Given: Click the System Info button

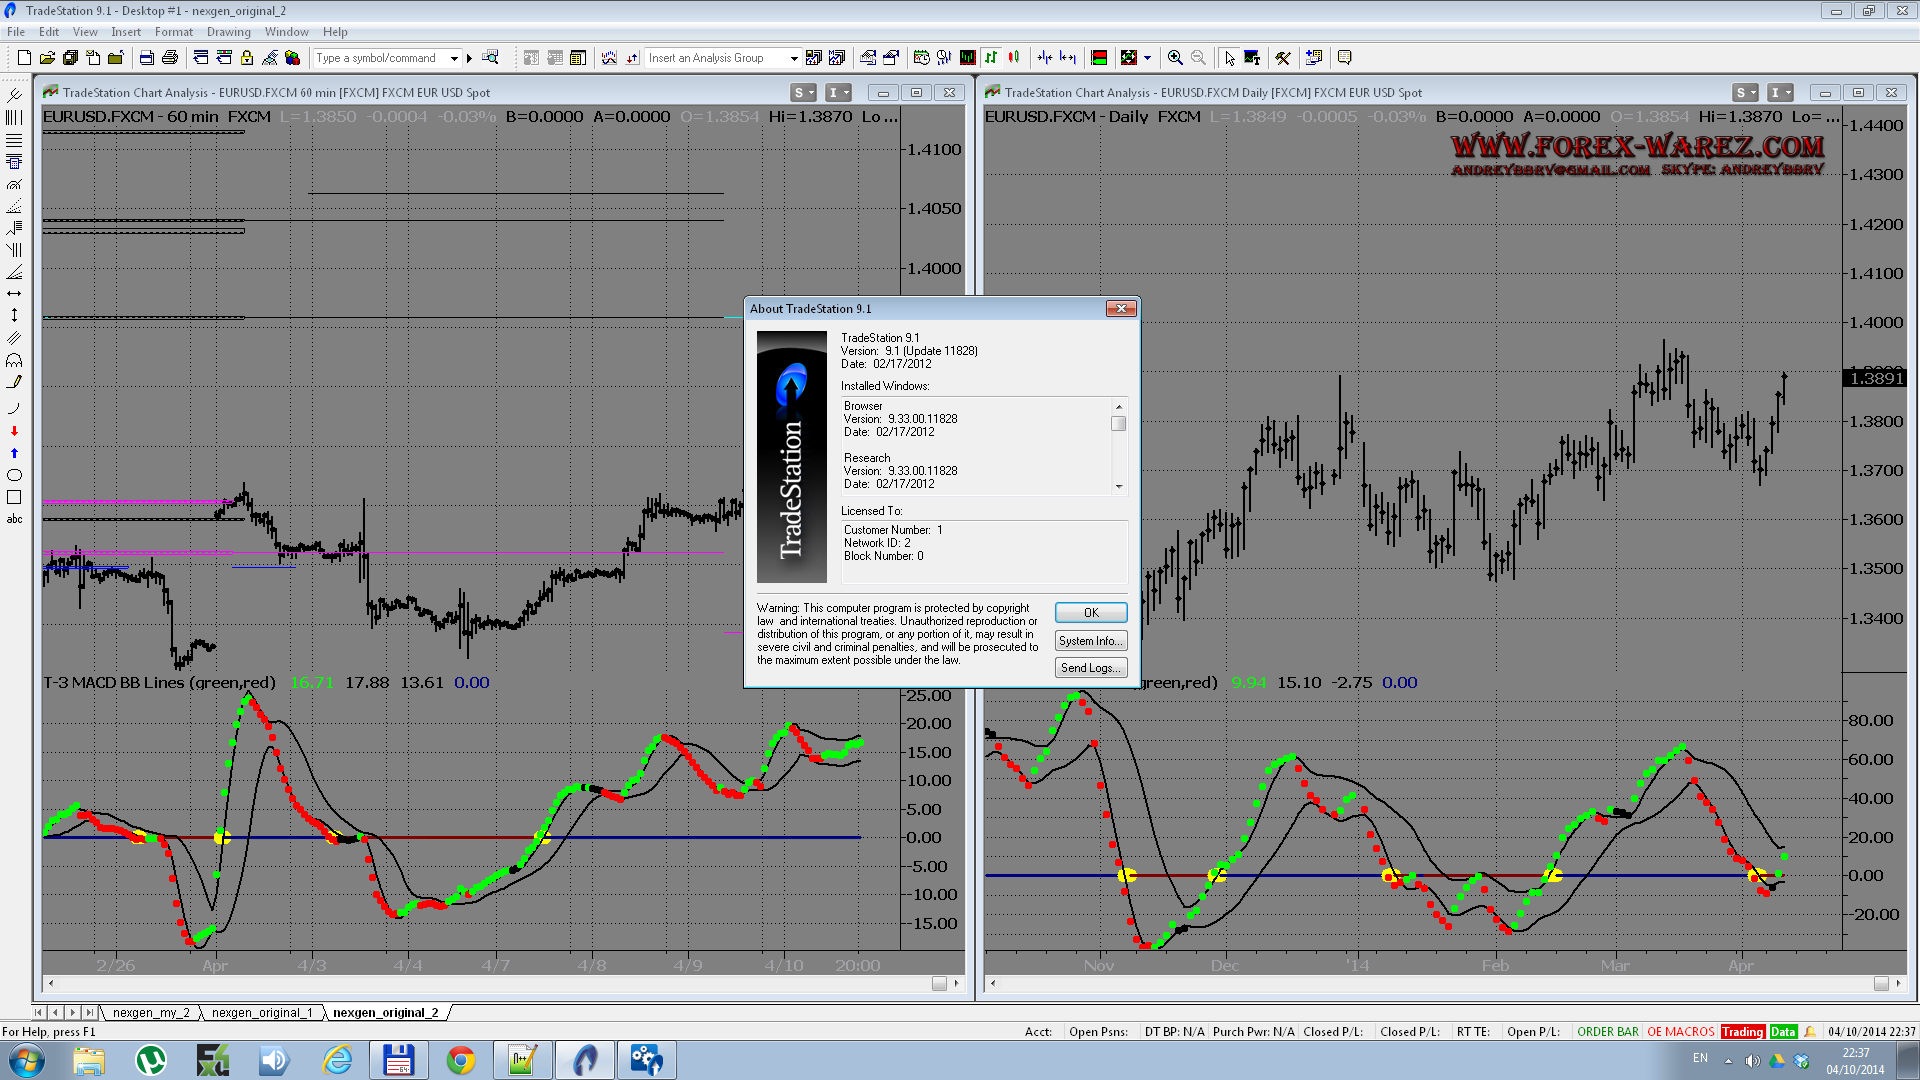Looking at the screenshot, I should pyautogui.click(x=1090, y=641).
